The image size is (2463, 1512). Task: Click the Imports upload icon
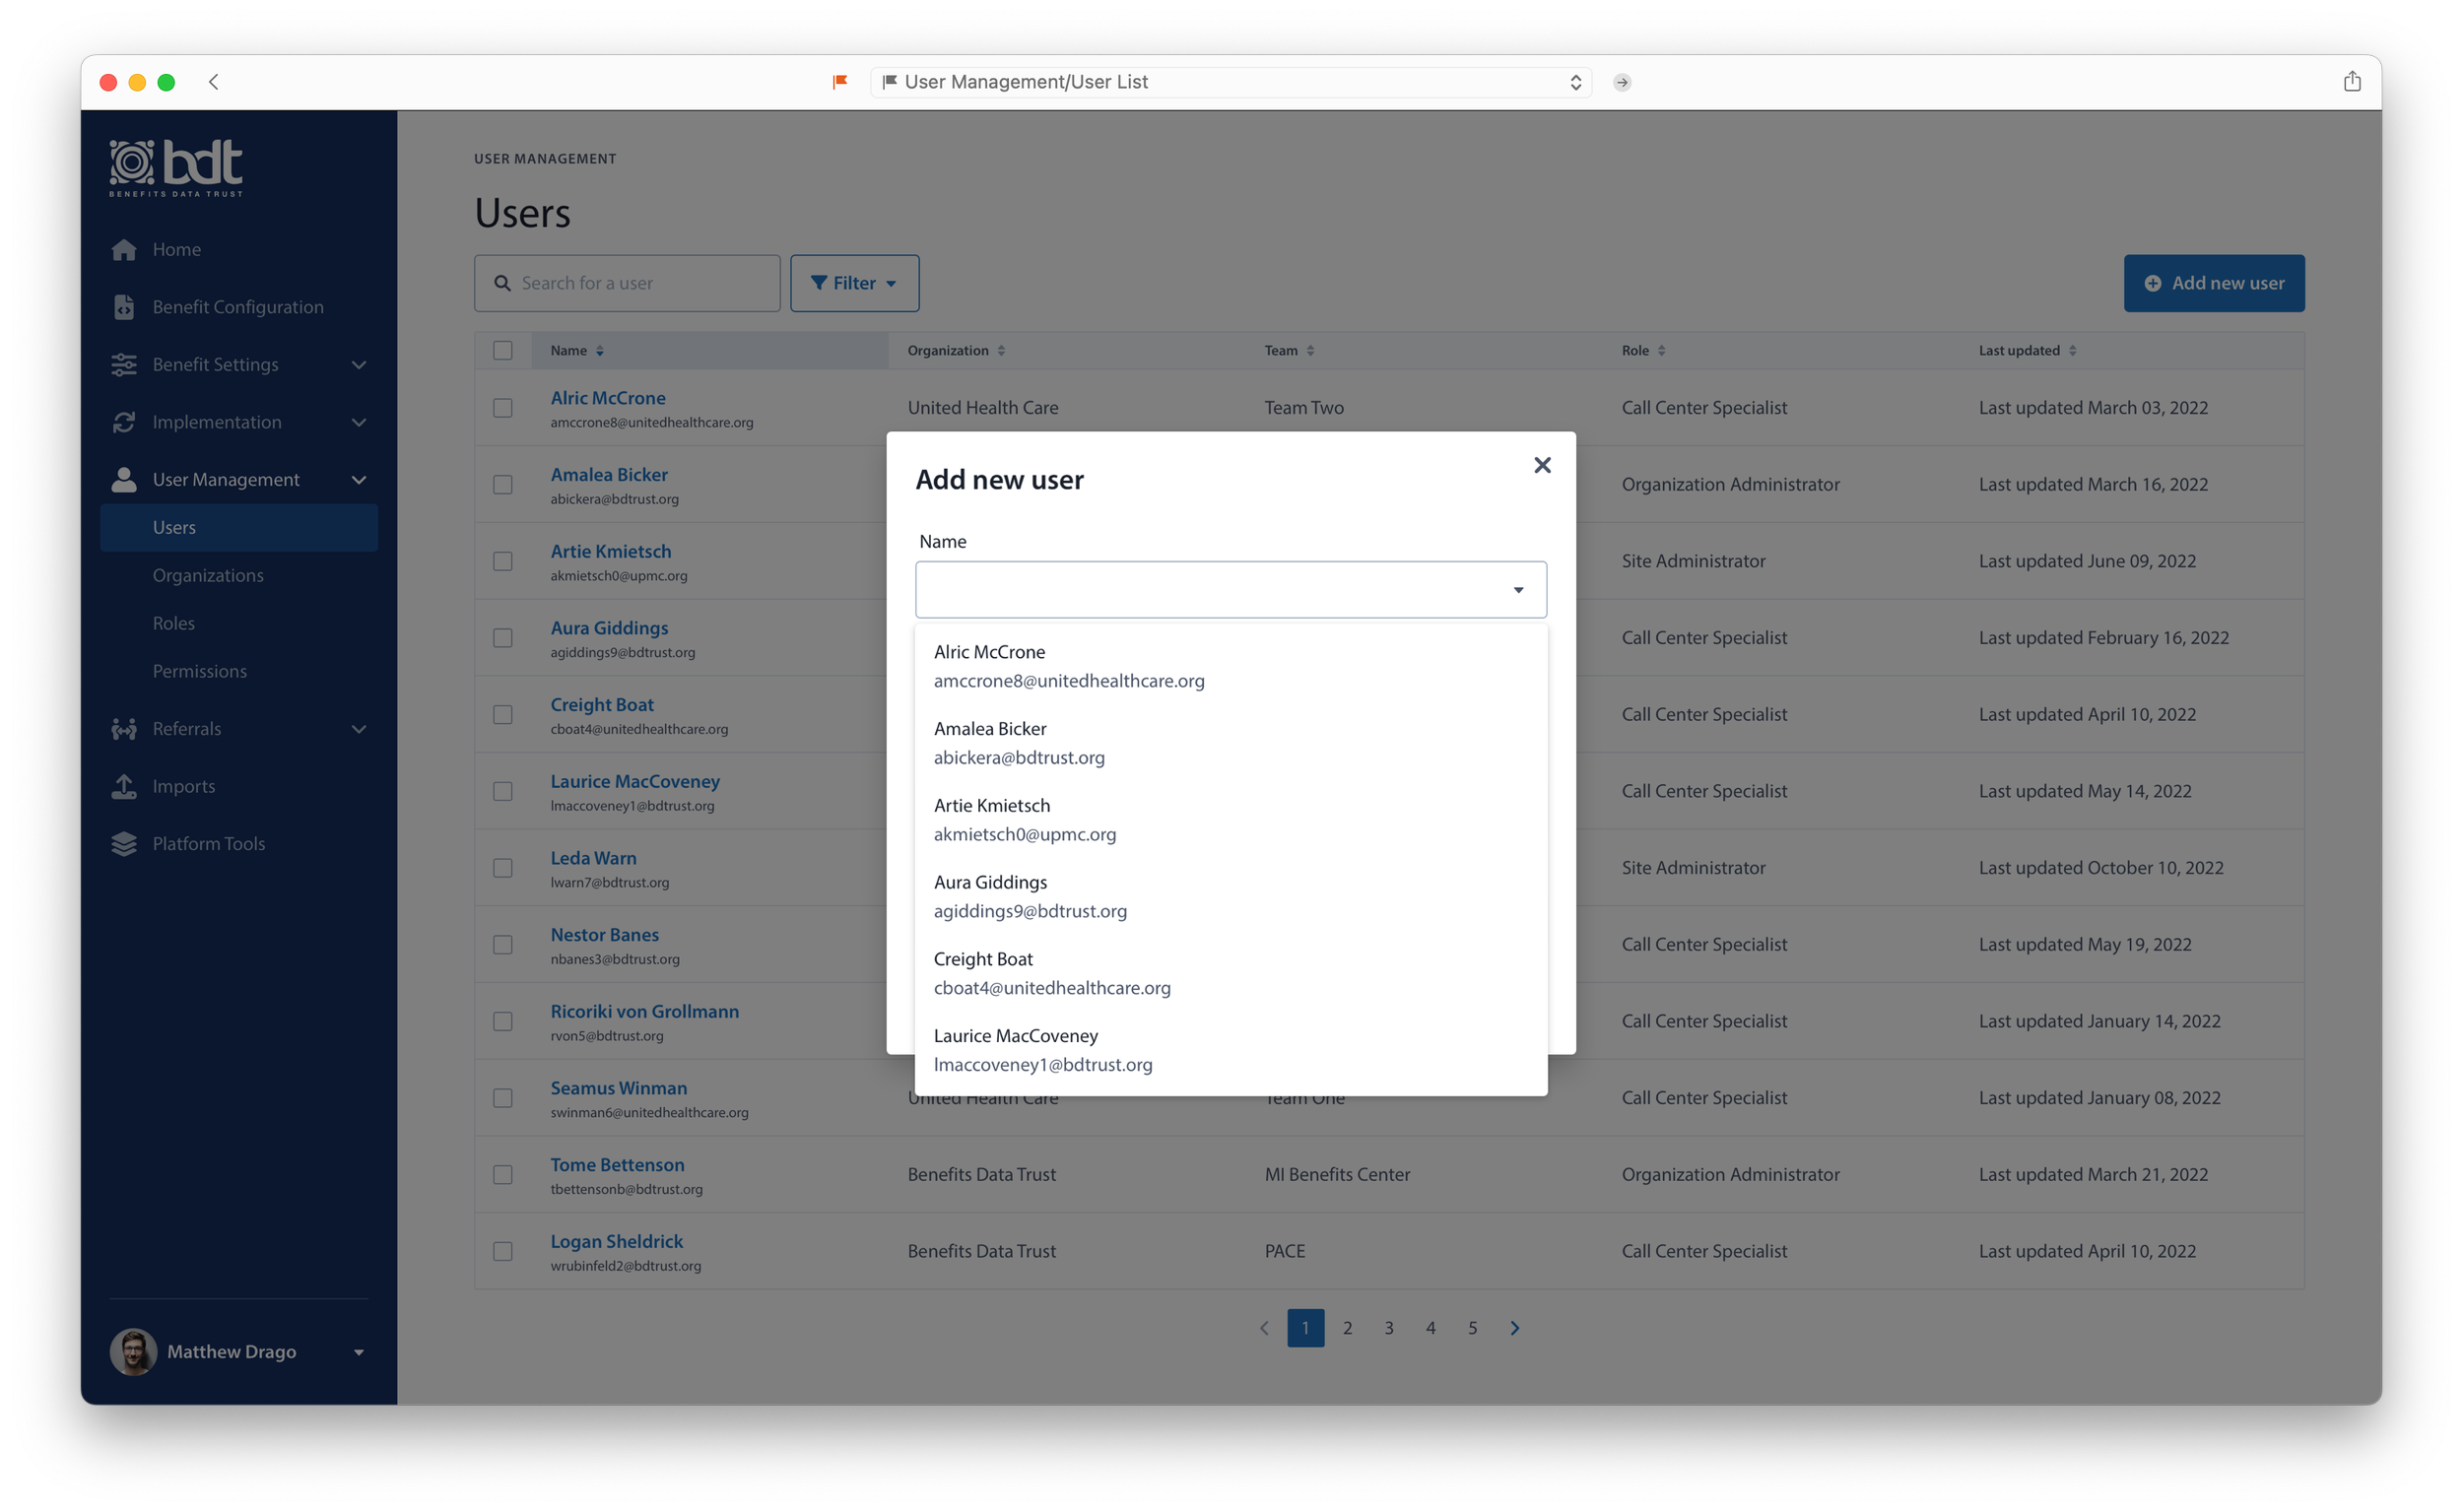pyautogui.click(x=124, y=787)
